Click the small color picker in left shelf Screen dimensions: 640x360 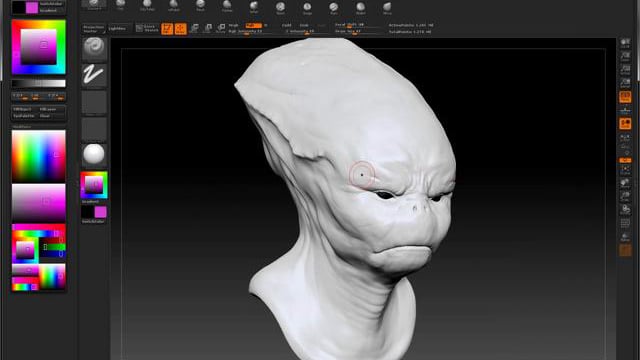tap(94, 185)
